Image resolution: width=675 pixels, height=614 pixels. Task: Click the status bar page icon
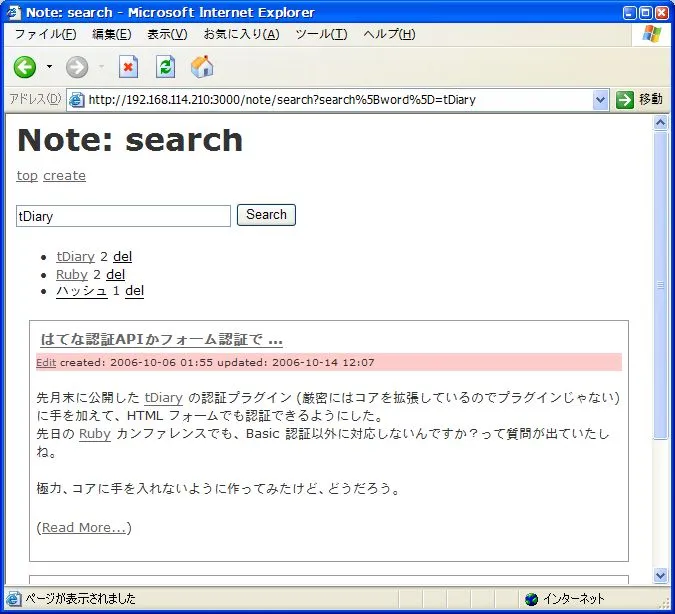click(13, 598)
